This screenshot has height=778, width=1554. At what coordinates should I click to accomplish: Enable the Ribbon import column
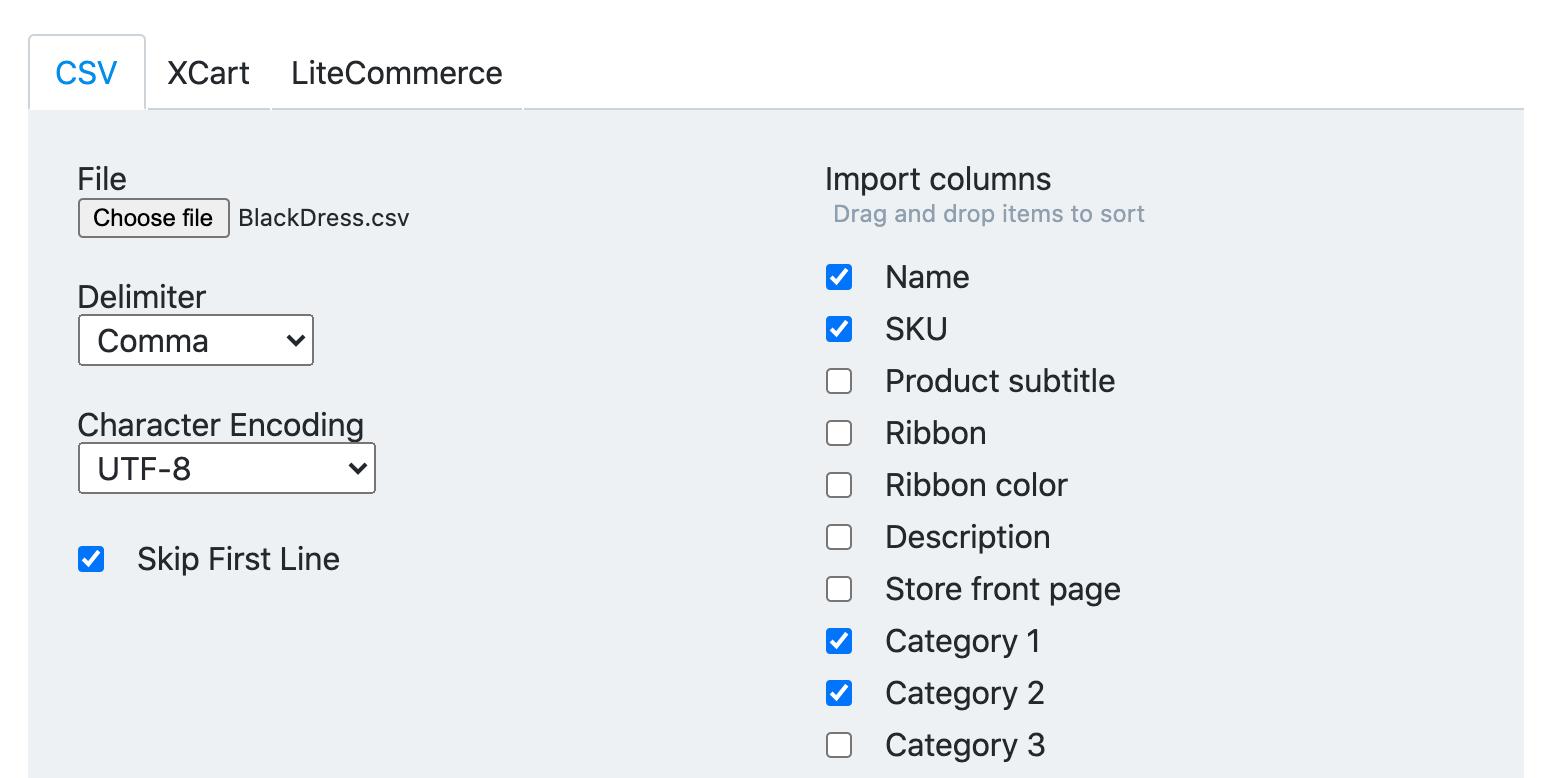[x=839, y=433]
